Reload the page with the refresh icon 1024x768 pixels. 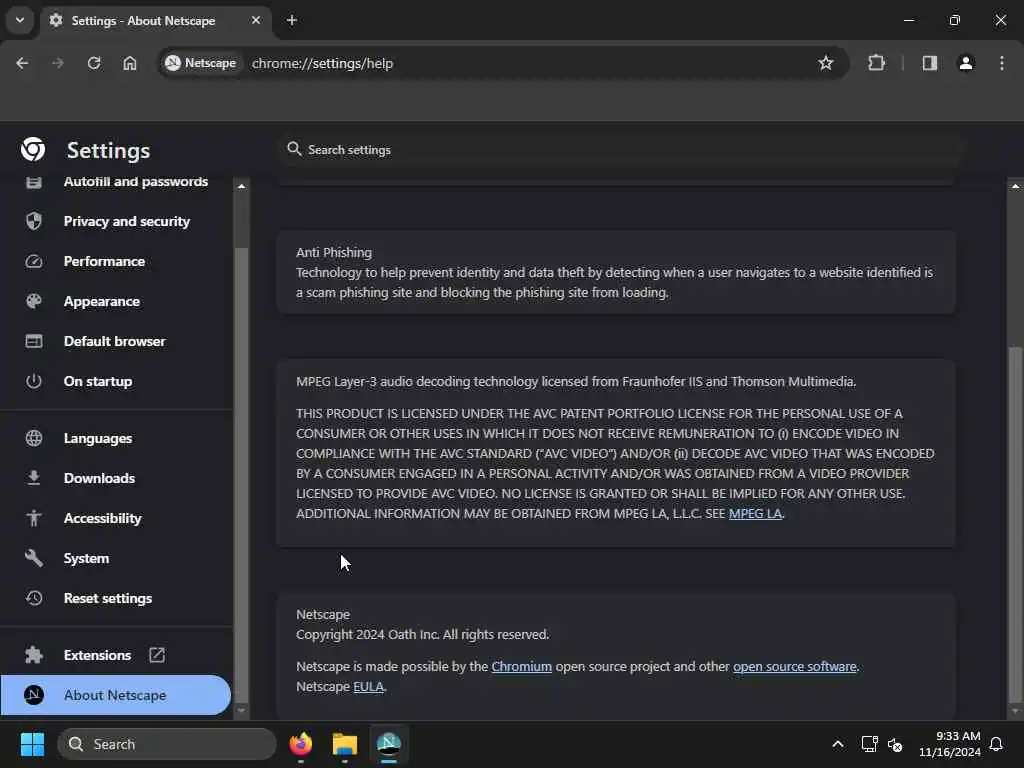94,63
